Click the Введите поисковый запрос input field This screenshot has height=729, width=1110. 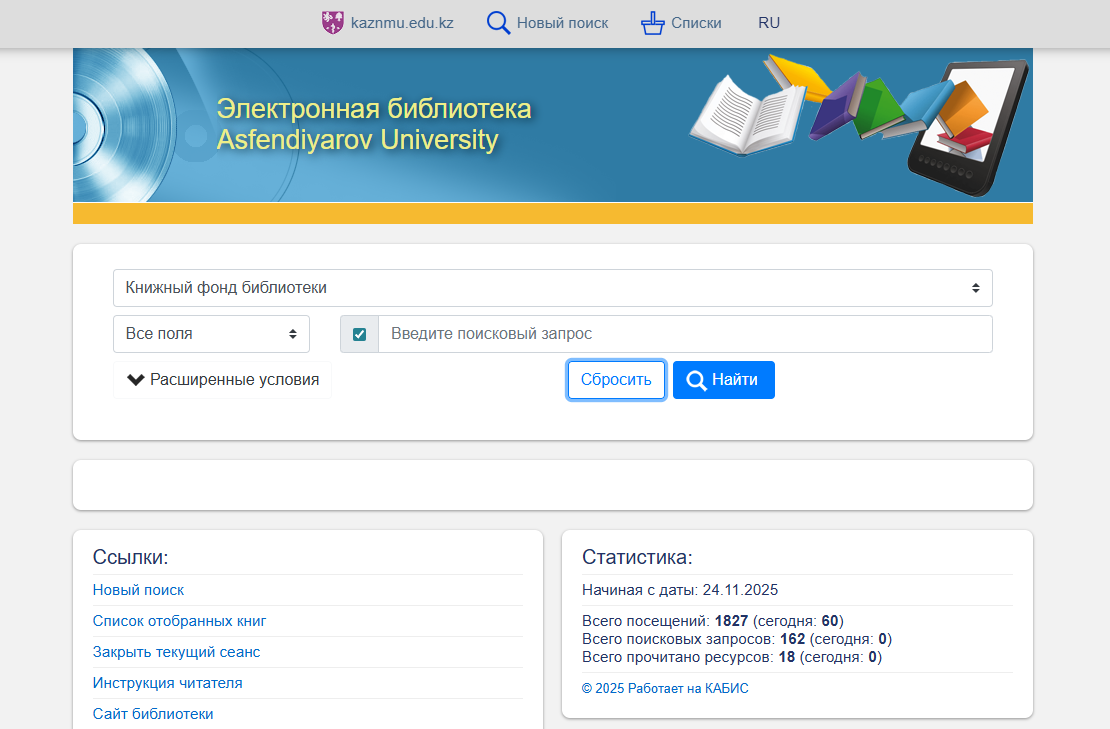(x=685, y=334)
